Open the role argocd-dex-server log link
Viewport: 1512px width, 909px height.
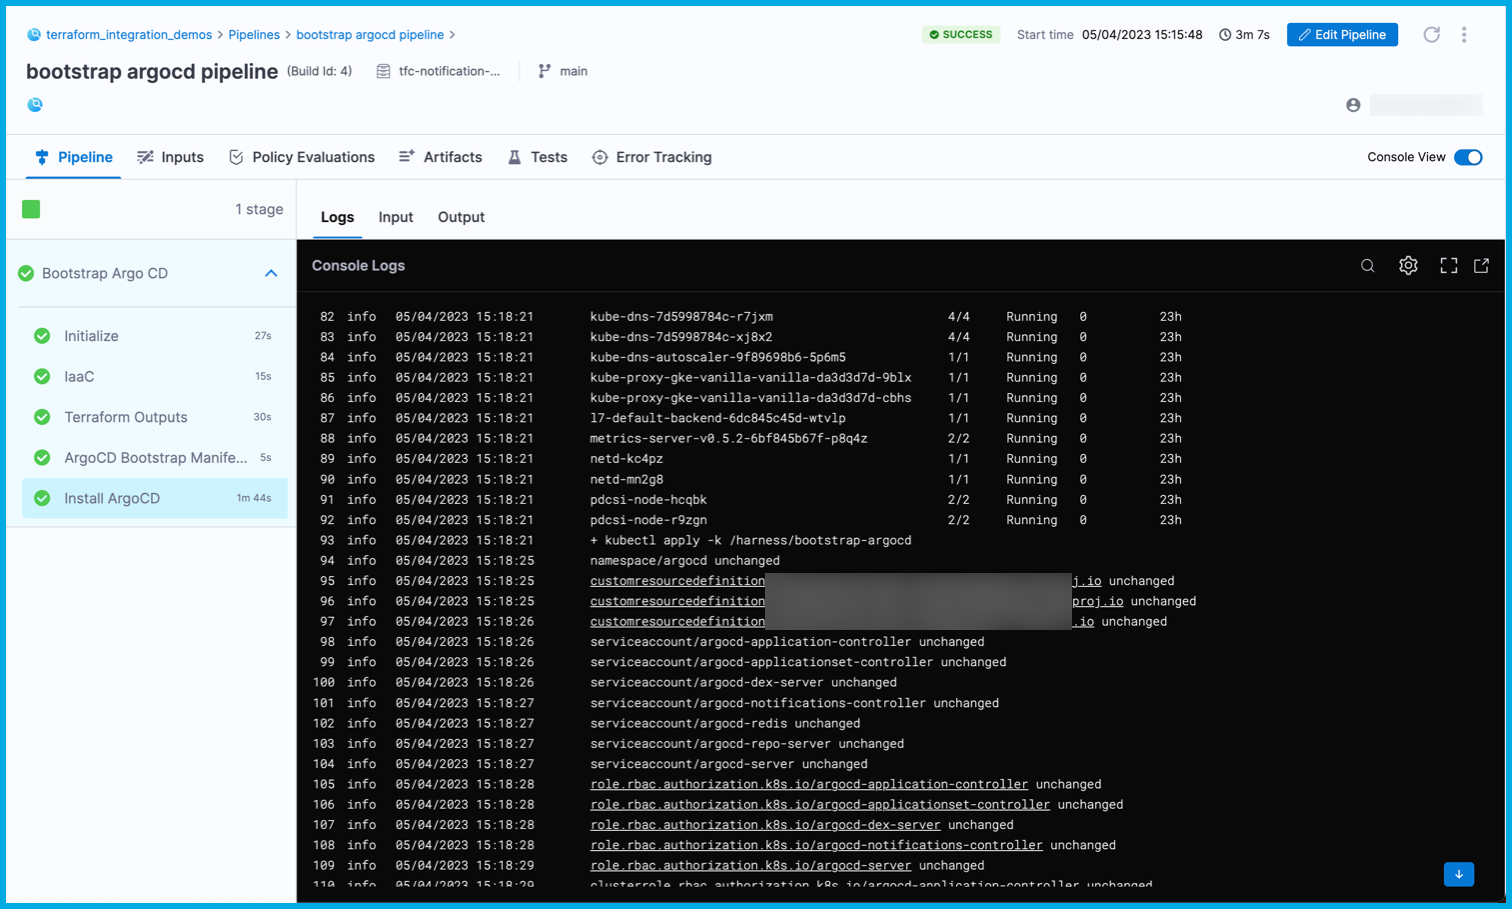pos(765,825)
